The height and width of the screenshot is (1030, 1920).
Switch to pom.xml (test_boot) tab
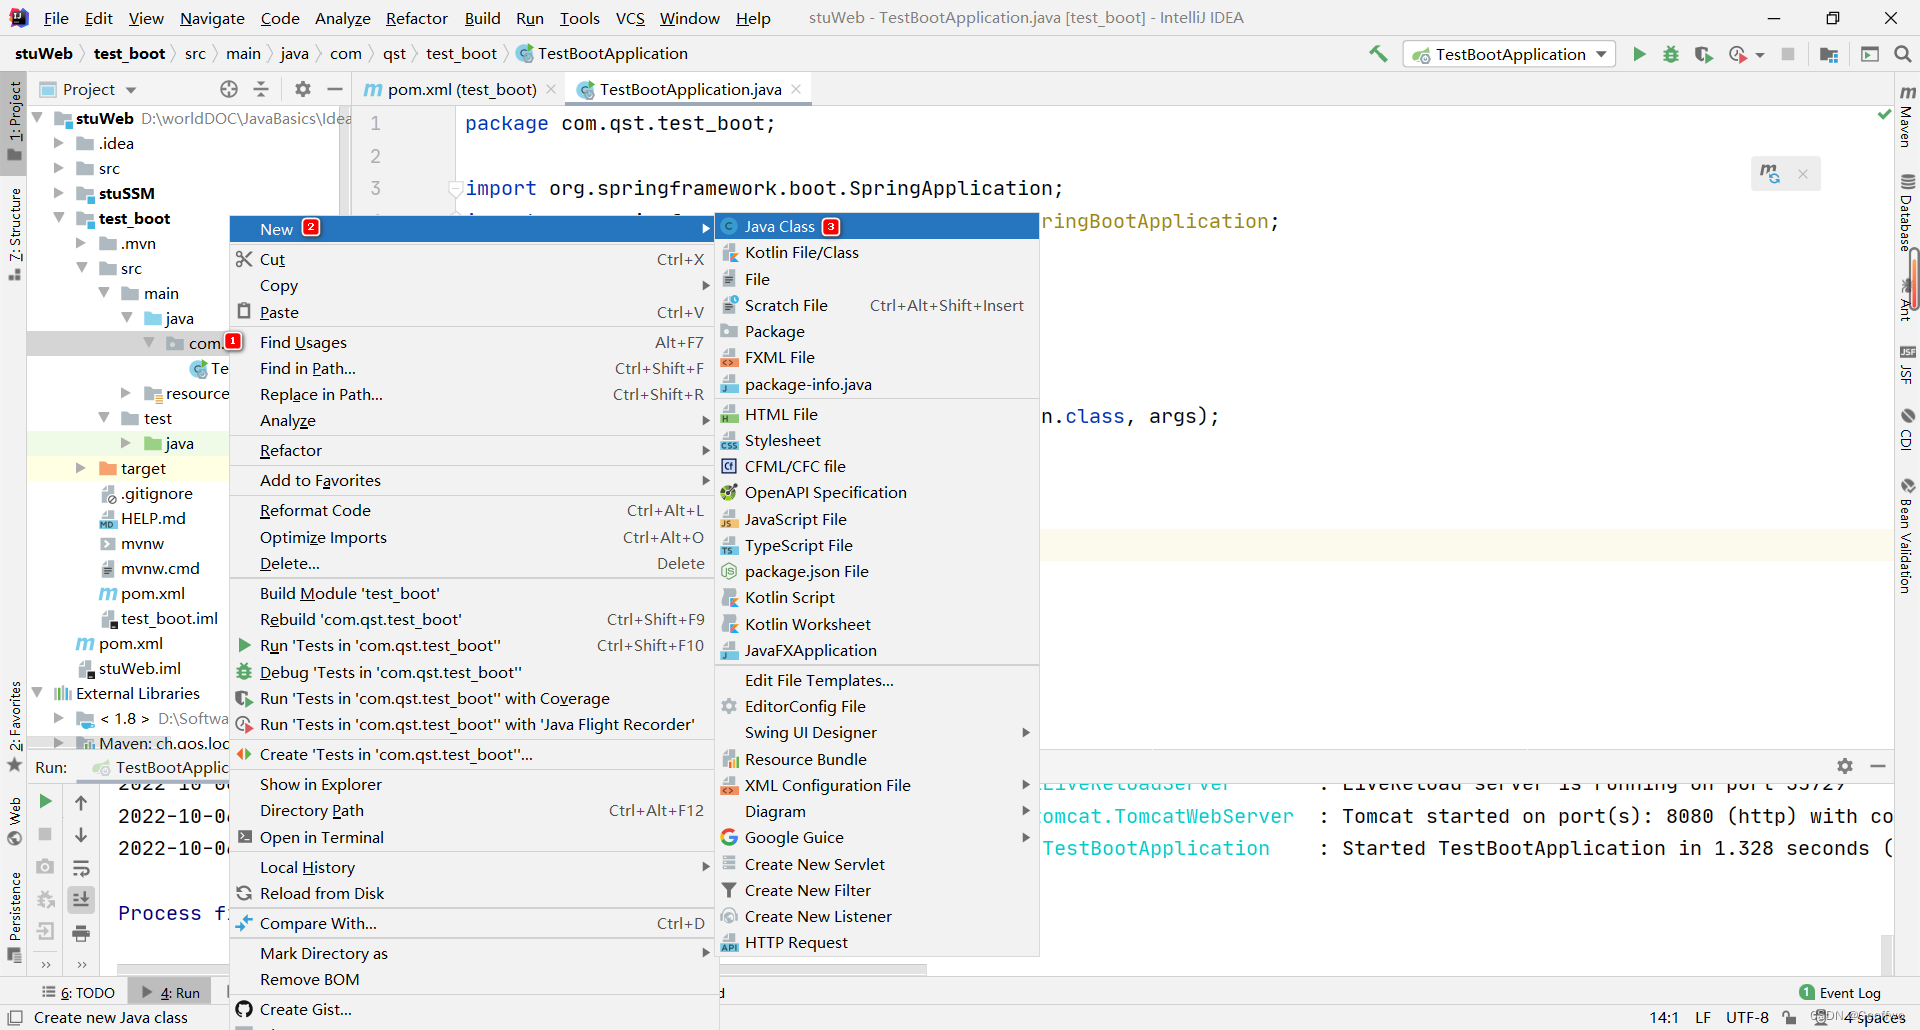click(x=460, y=89)
